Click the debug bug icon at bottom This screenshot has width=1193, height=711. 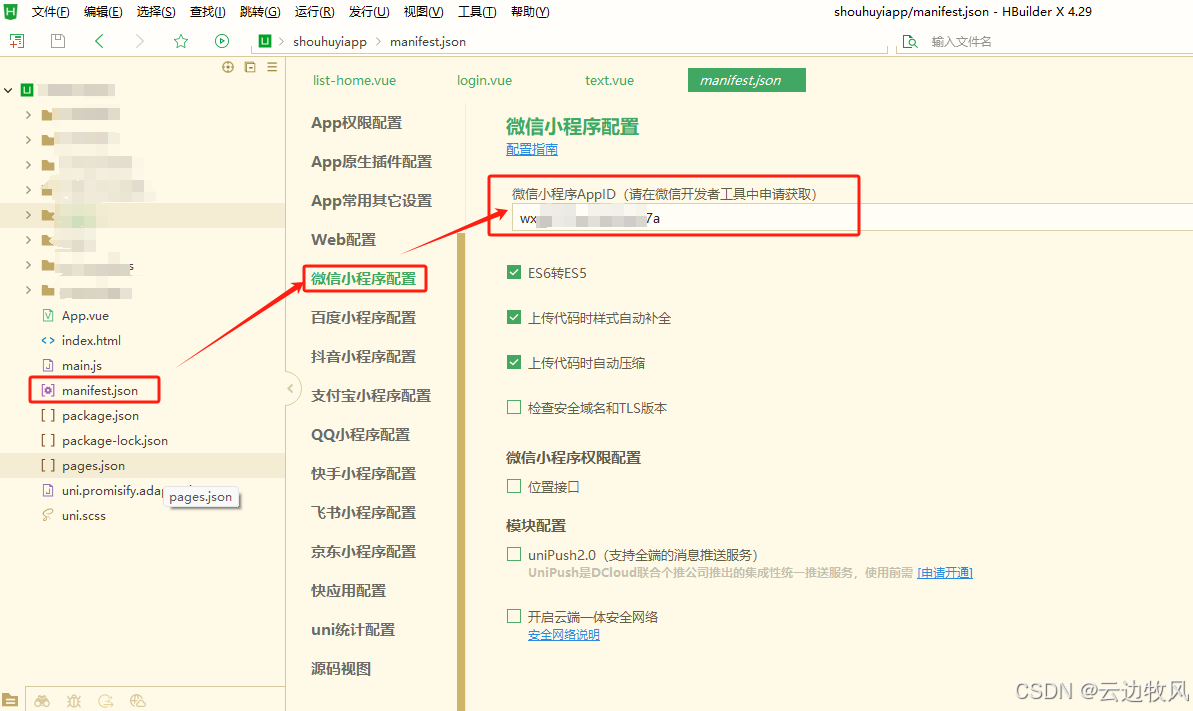tap(73, 701)
